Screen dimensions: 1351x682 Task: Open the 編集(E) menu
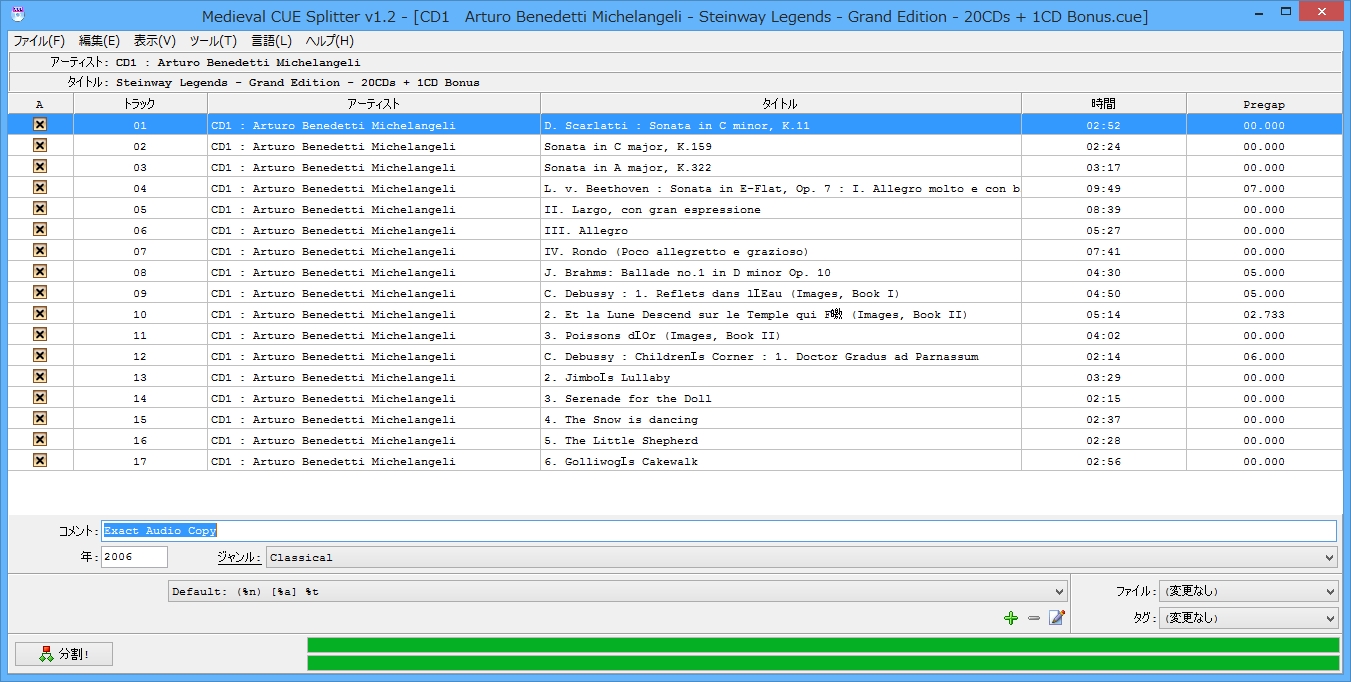[x=99, y=41]
